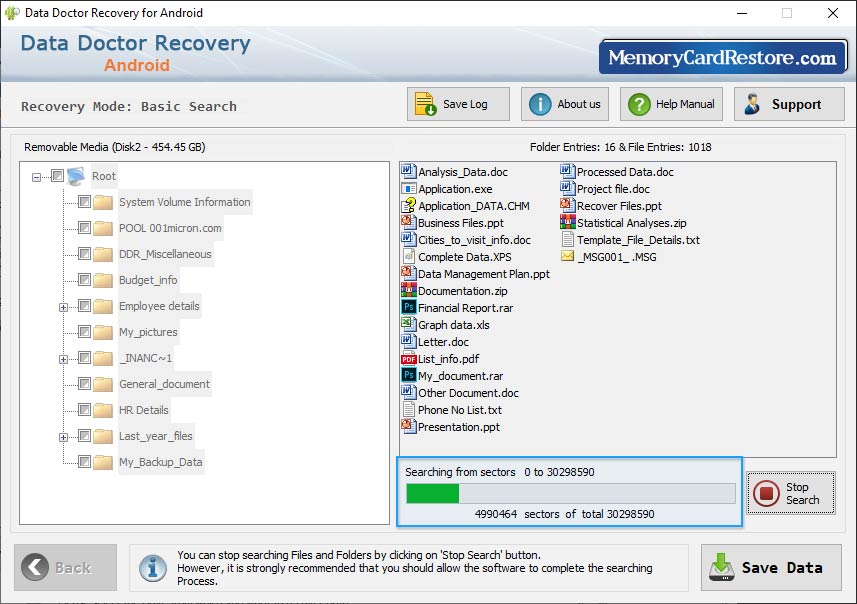Check the Employee details checkbox

84,306
